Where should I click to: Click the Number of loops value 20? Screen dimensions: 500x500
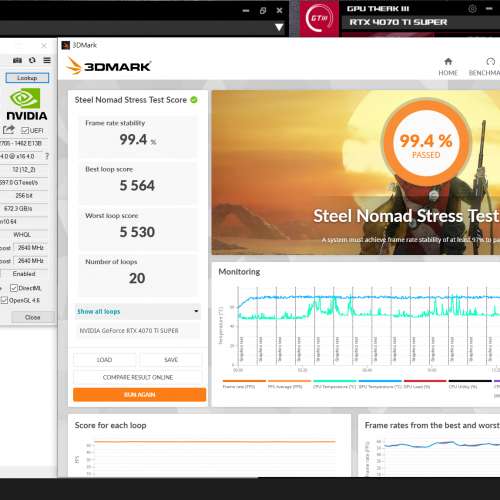click(137, 278)
